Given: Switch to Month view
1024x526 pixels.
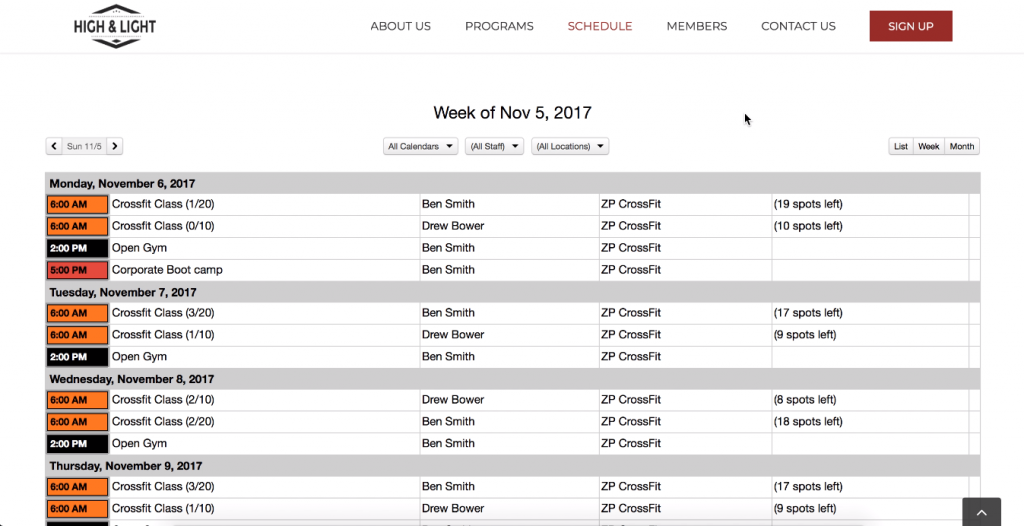Looking at the screenshot, I should [x=962, y=146].
